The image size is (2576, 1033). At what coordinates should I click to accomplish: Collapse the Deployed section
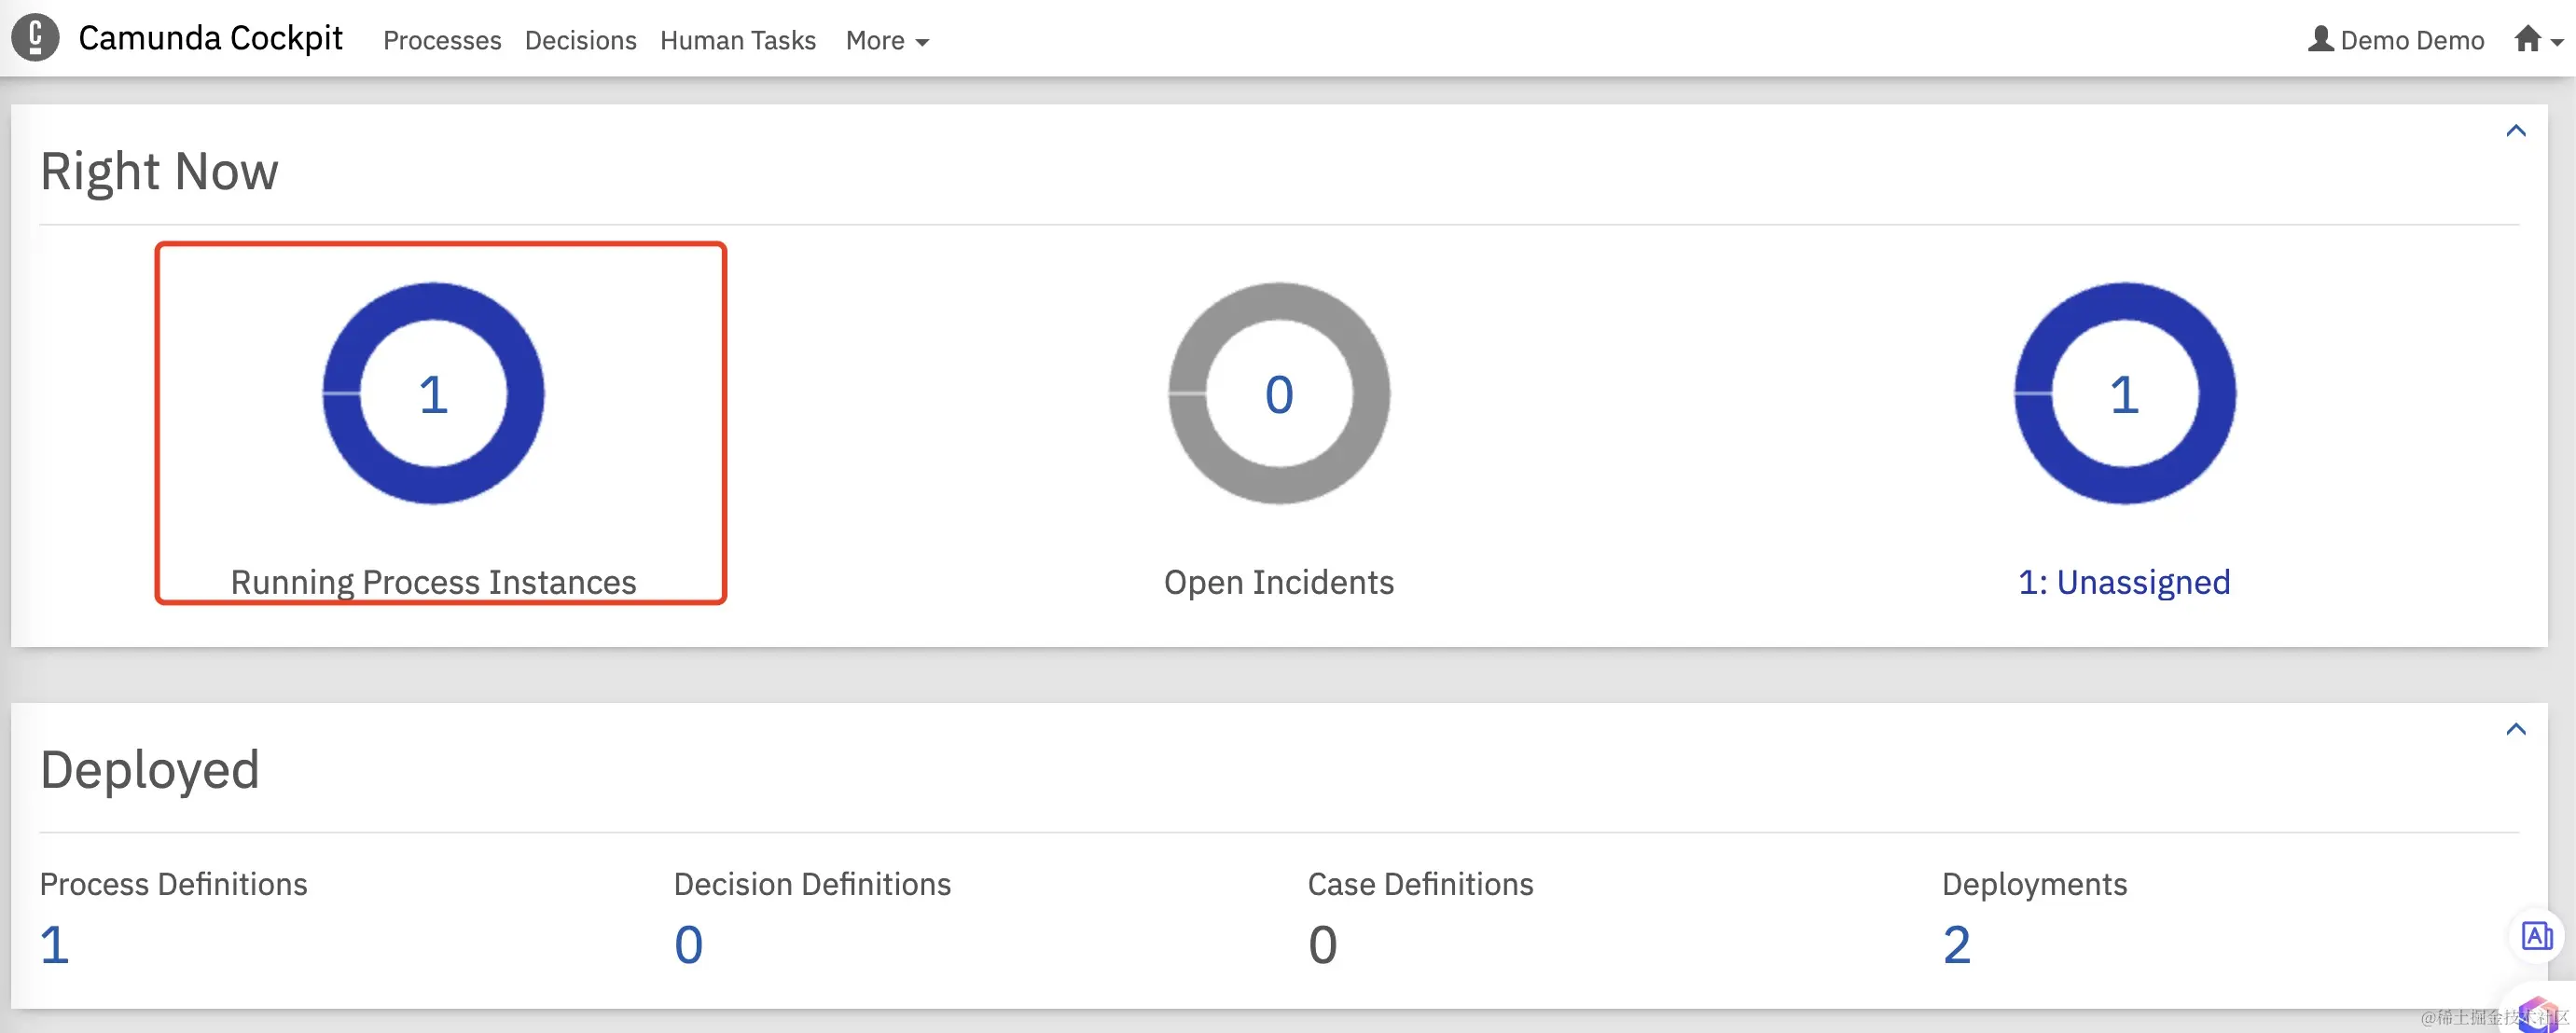click(2516, 729)
